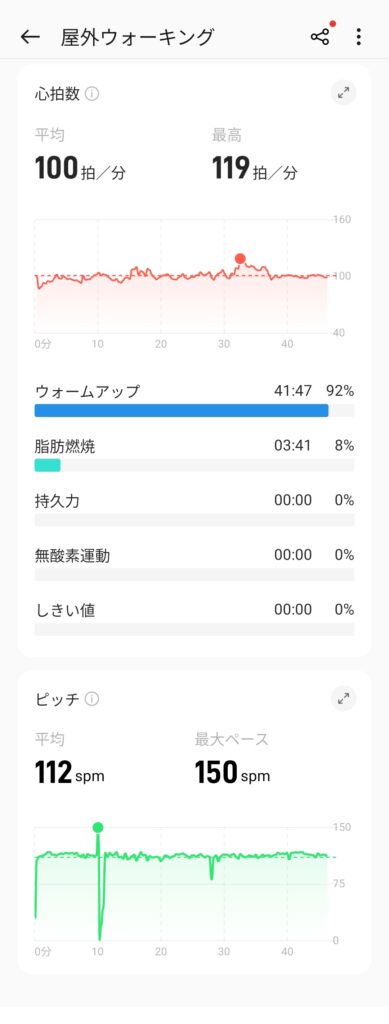This screenshot has width=389, height=1024.
Task: Tap the share icon in header
Action: (320, 37)
